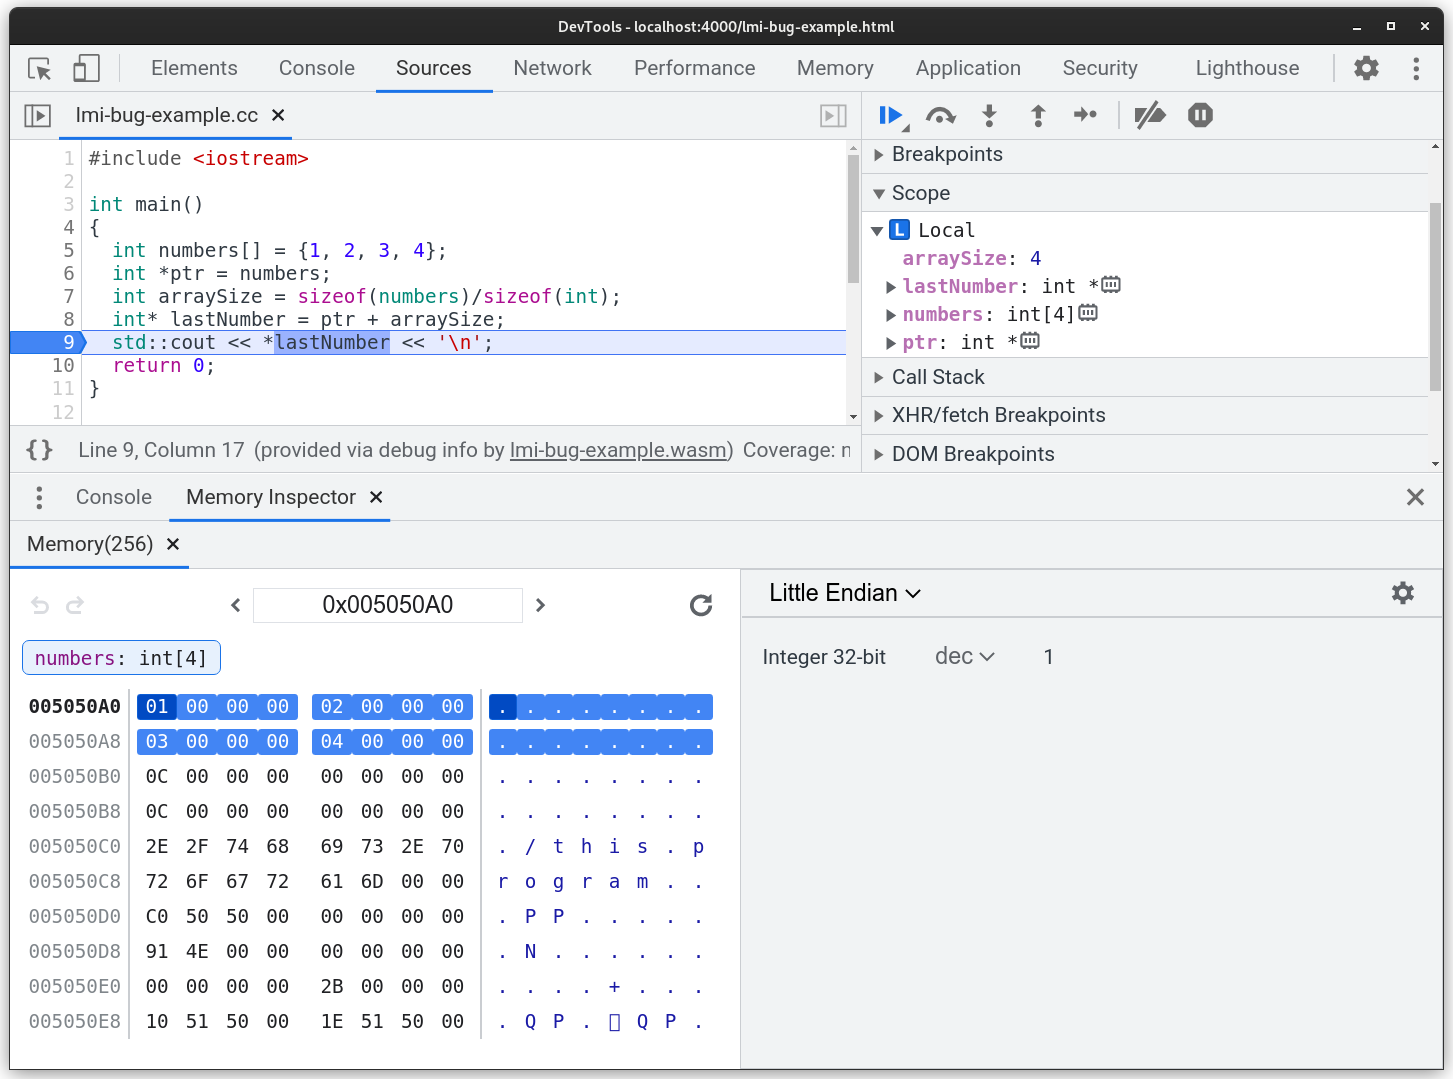Open source formatting with the pretty-print icon

click(38, 450)
